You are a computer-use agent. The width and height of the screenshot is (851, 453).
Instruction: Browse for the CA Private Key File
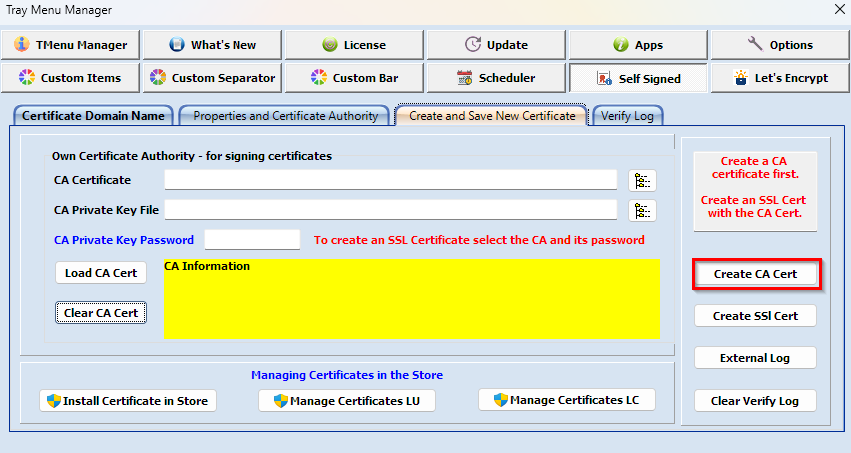[642, 210]
